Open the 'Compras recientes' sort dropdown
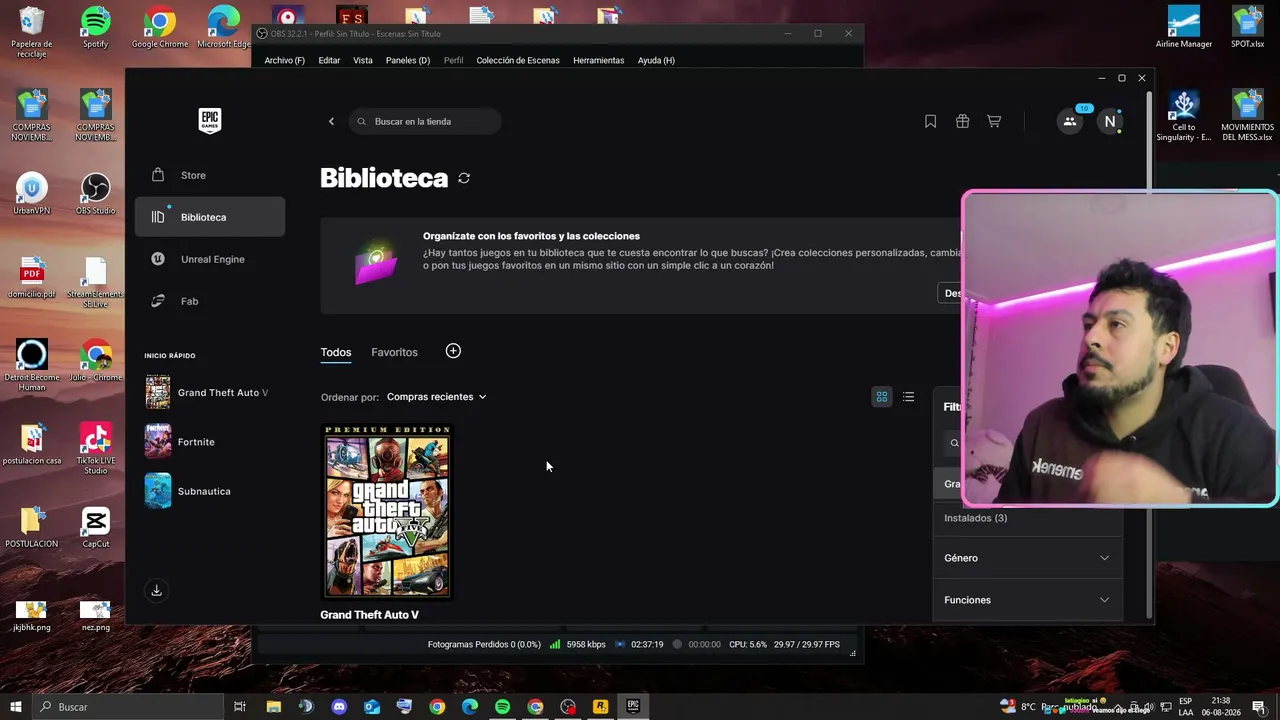 coord(436,397)
